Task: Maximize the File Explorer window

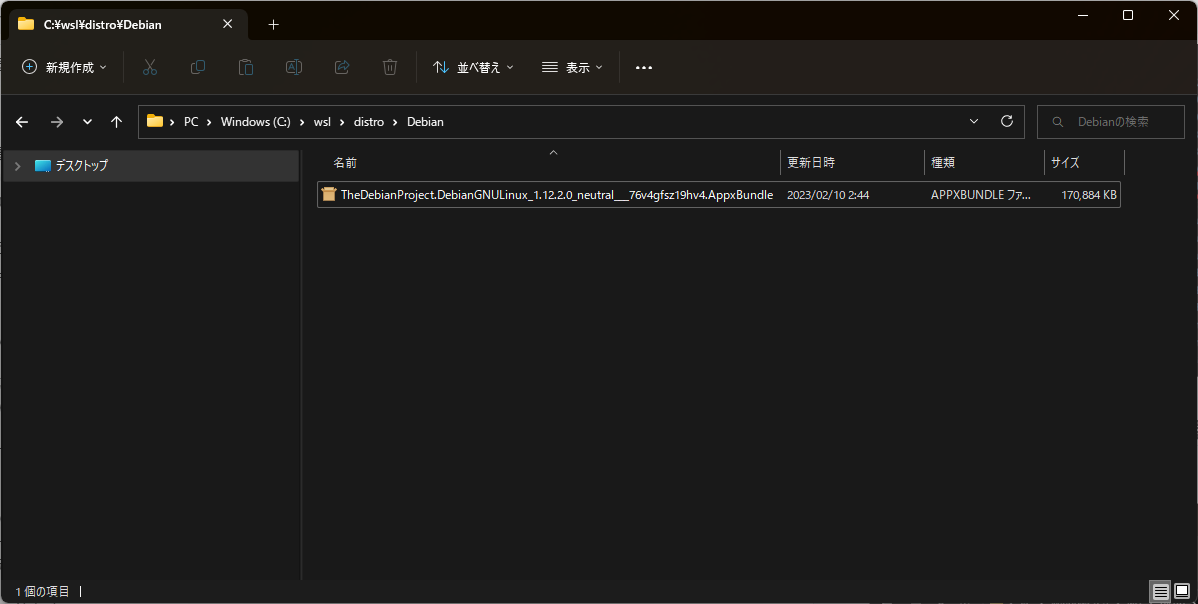Action: click(1128, 15)
